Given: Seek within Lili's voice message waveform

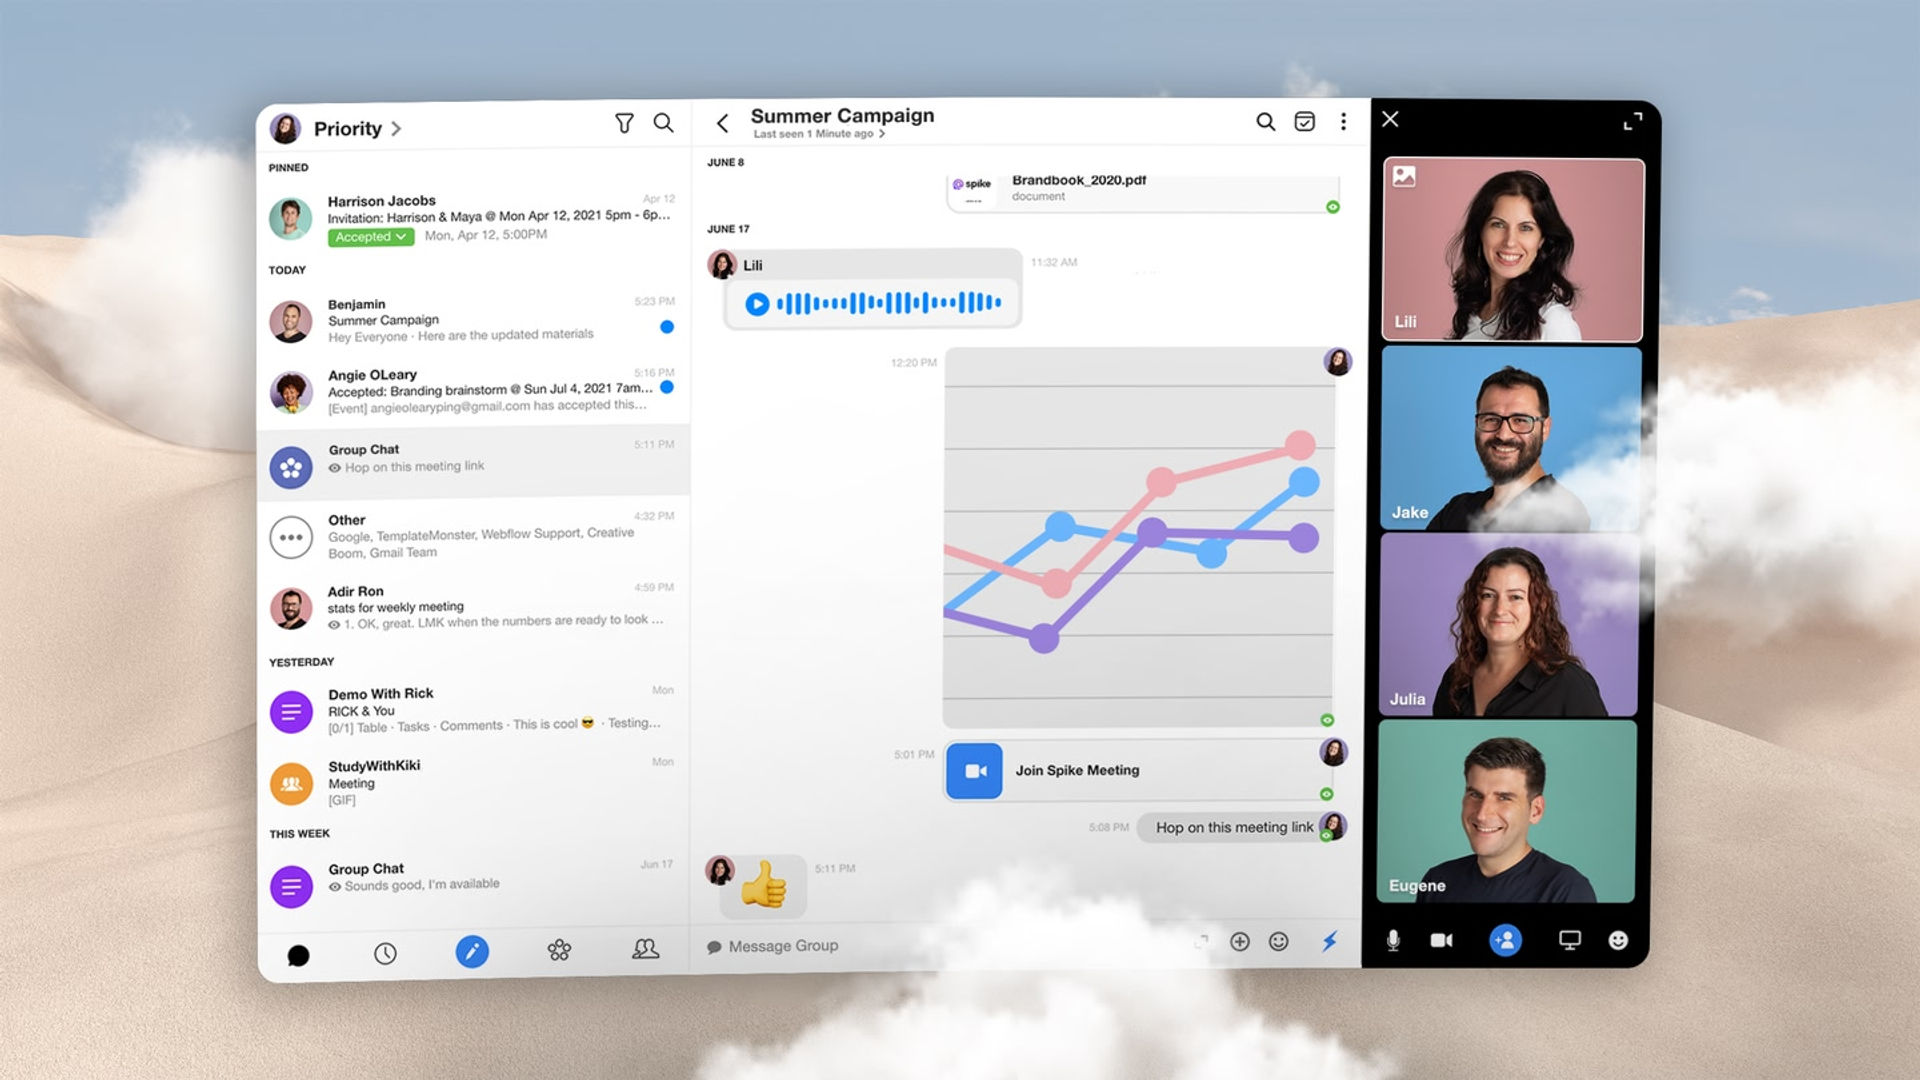Looking at the screenshot, I should (889, 303).
